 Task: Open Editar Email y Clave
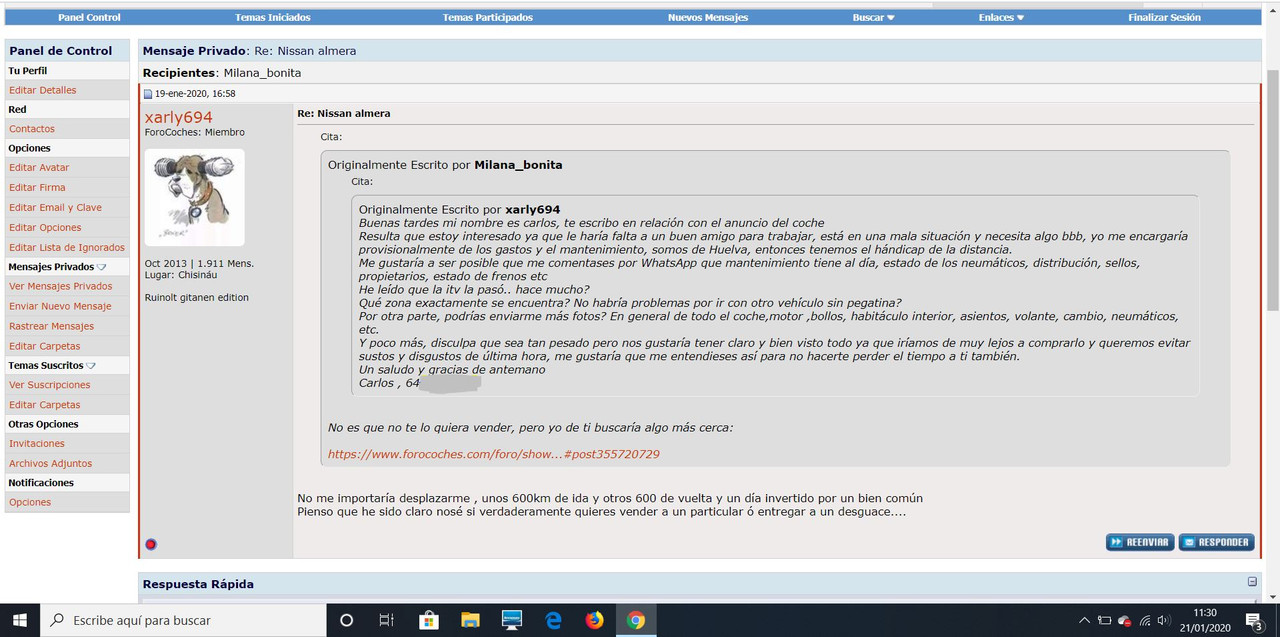(55, 208)
